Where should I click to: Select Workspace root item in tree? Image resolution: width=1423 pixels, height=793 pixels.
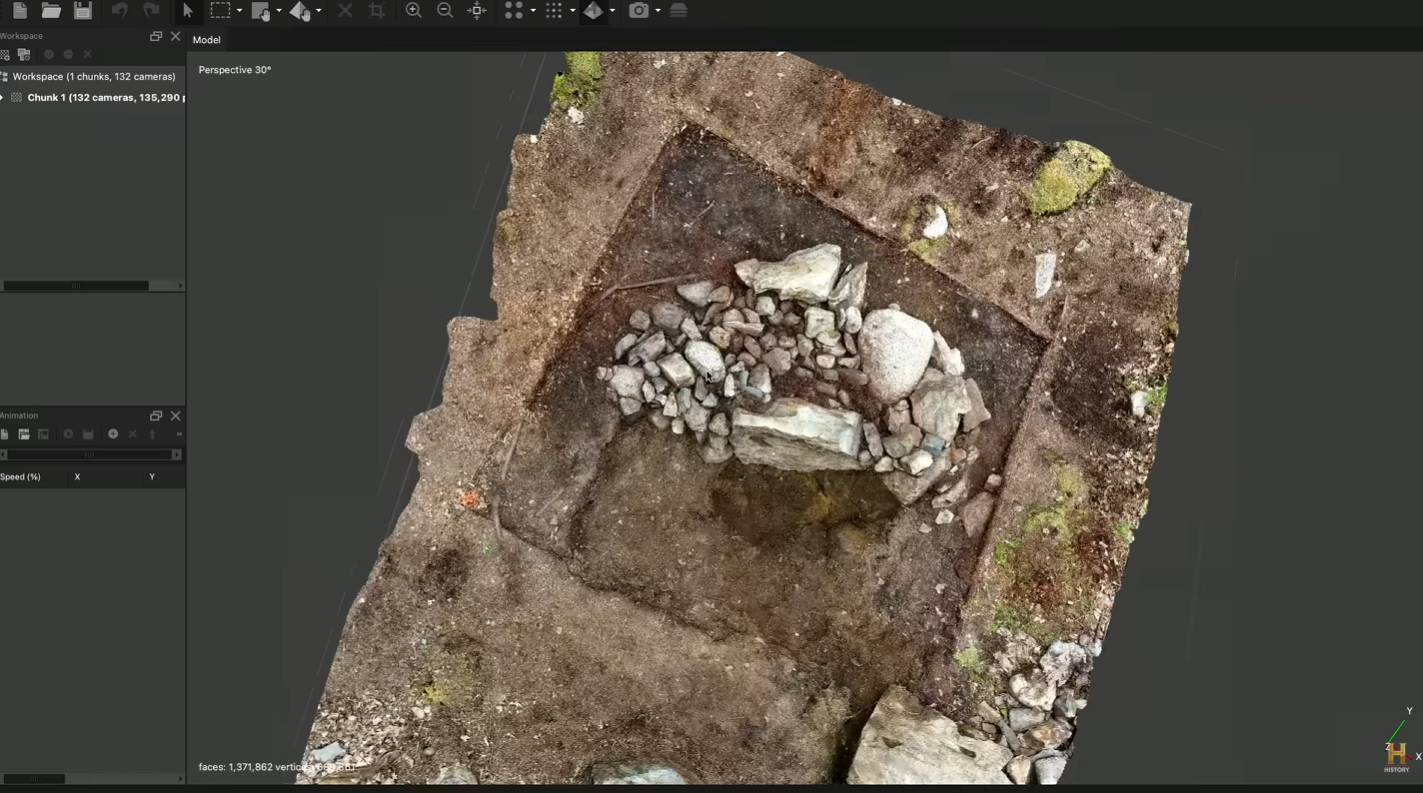click(x=93, y=77)
